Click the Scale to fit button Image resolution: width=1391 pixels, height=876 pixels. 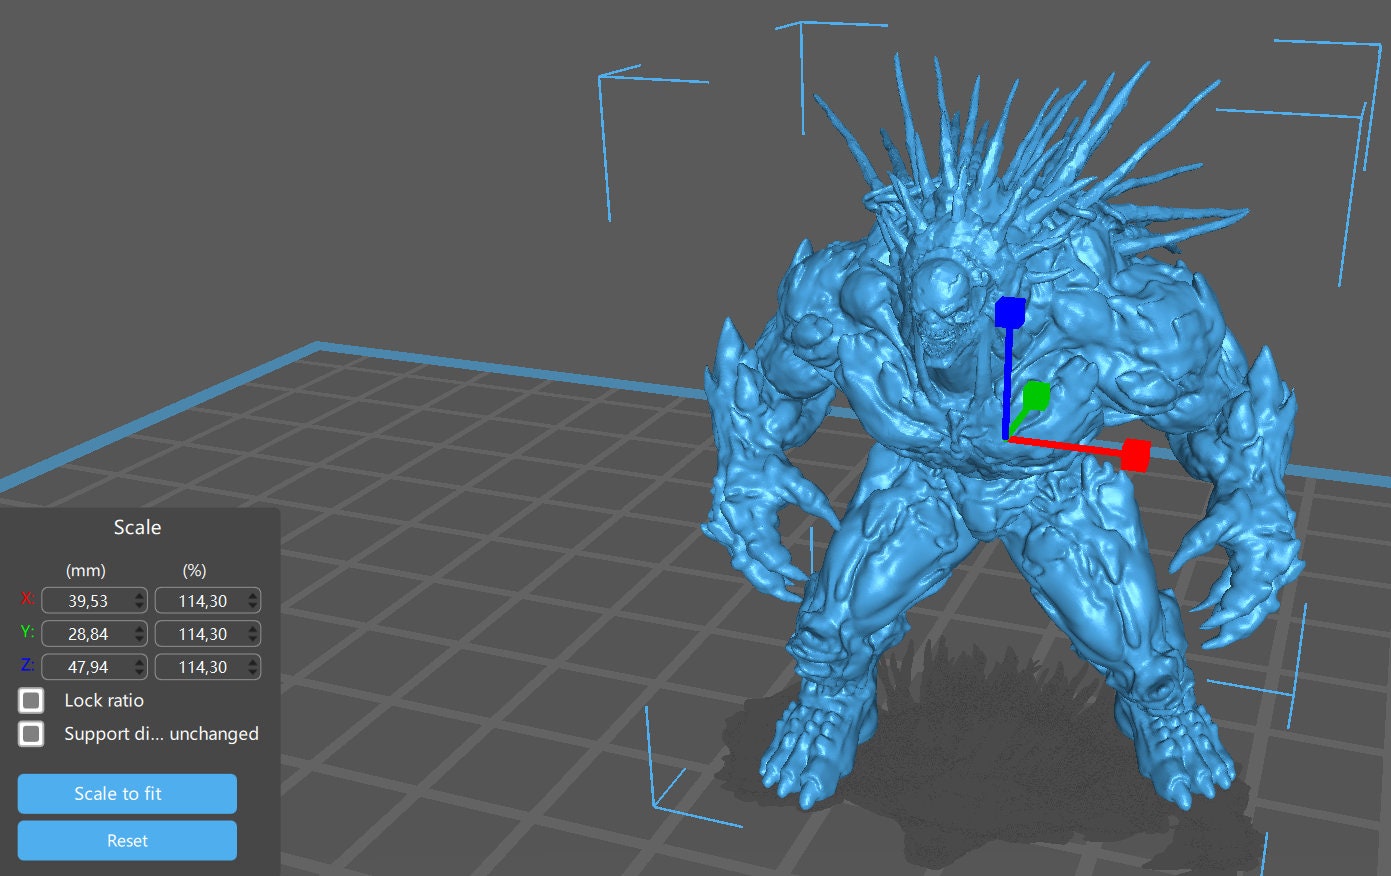click(x=127, y=793)
